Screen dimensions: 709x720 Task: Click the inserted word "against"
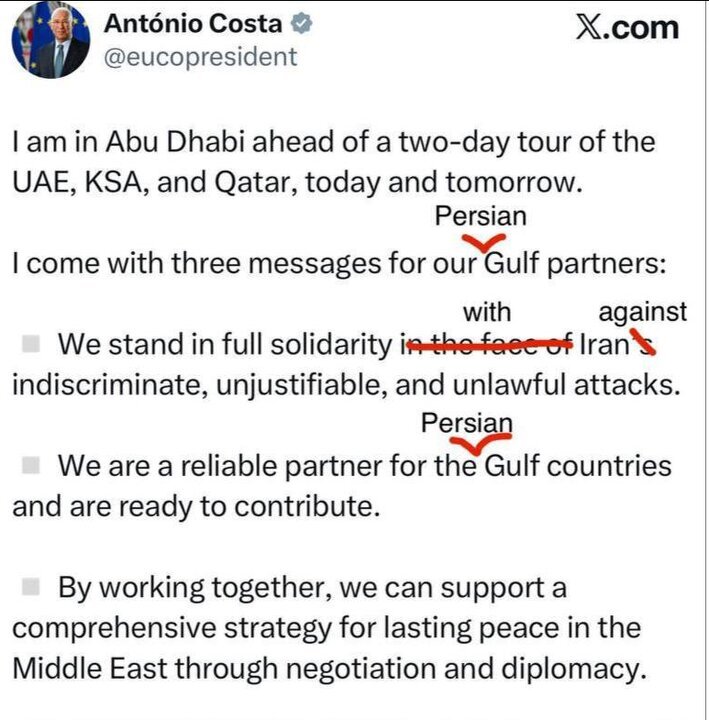click(643, 312)
